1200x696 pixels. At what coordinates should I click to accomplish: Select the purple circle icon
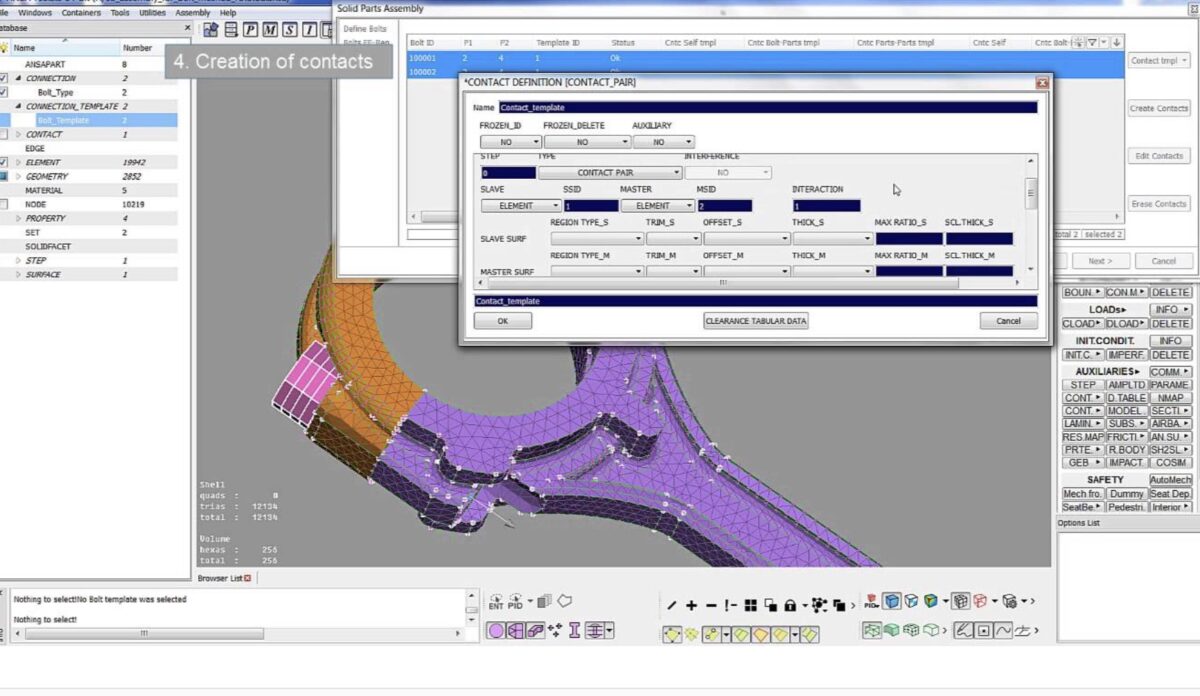(x=496, y=631)
